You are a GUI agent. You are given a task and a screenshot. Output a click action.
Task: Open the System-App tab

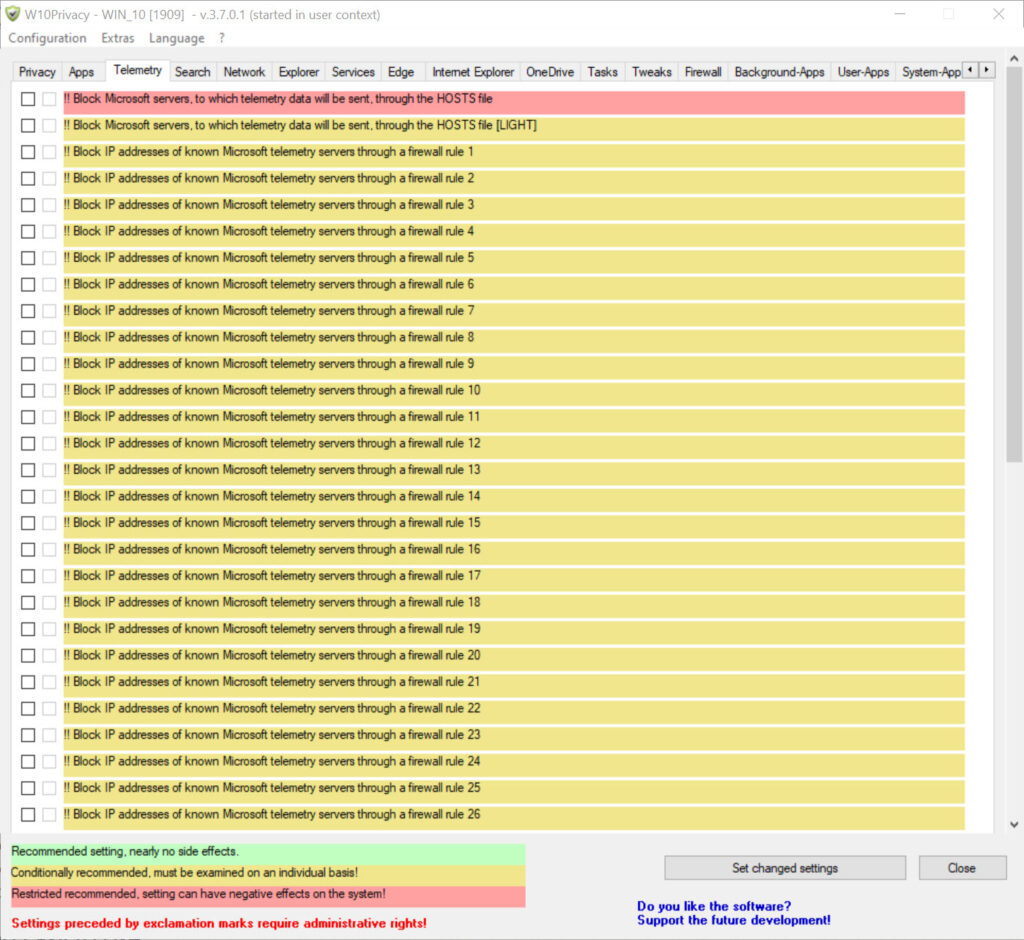[x=930, y=72]
